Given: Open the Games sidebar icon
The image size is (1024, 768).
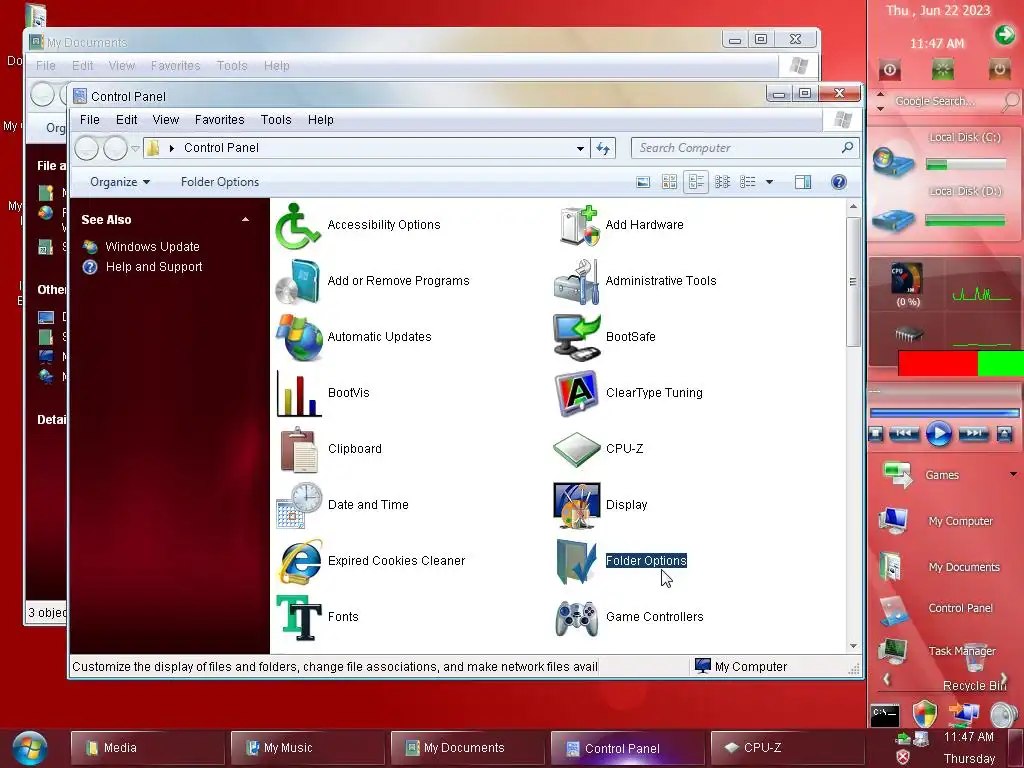Looking at the screenshot, I should [x=897, y=475].
